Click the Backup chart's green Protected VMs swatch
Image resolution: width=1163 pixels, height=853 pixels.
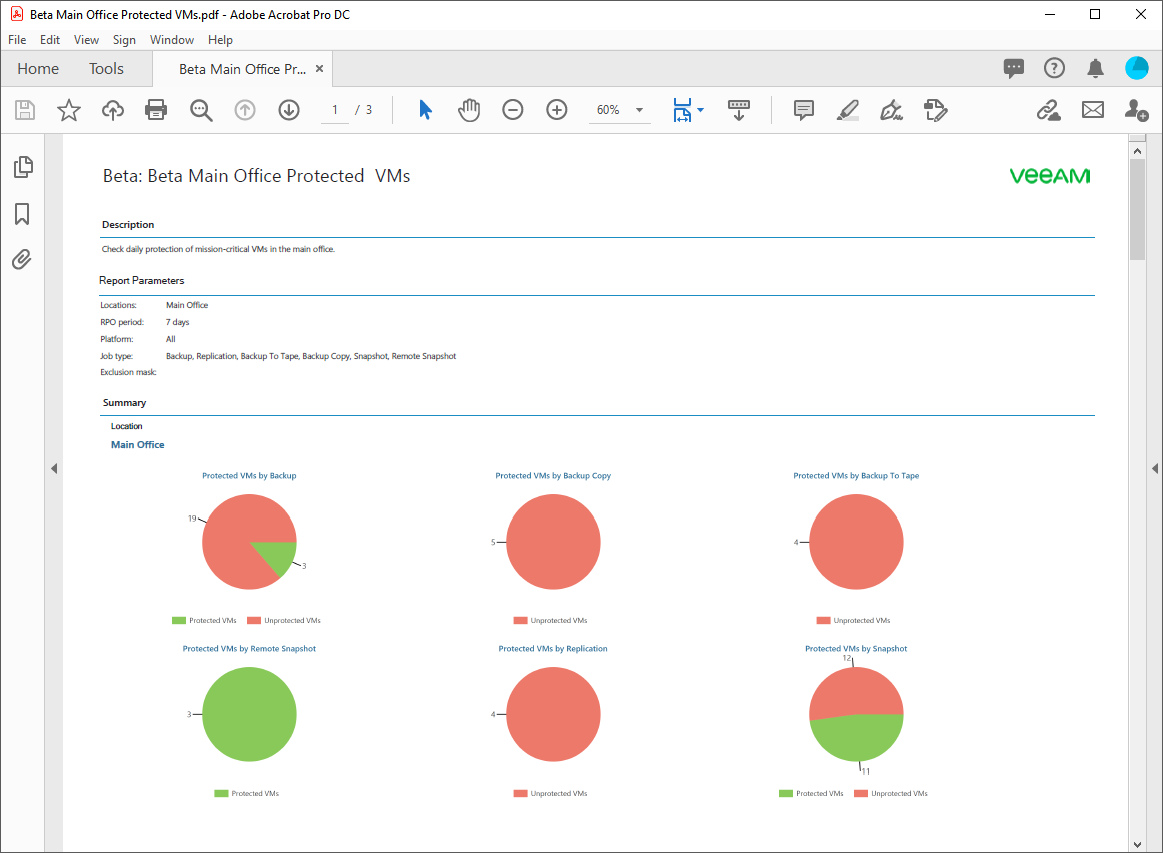179,621
